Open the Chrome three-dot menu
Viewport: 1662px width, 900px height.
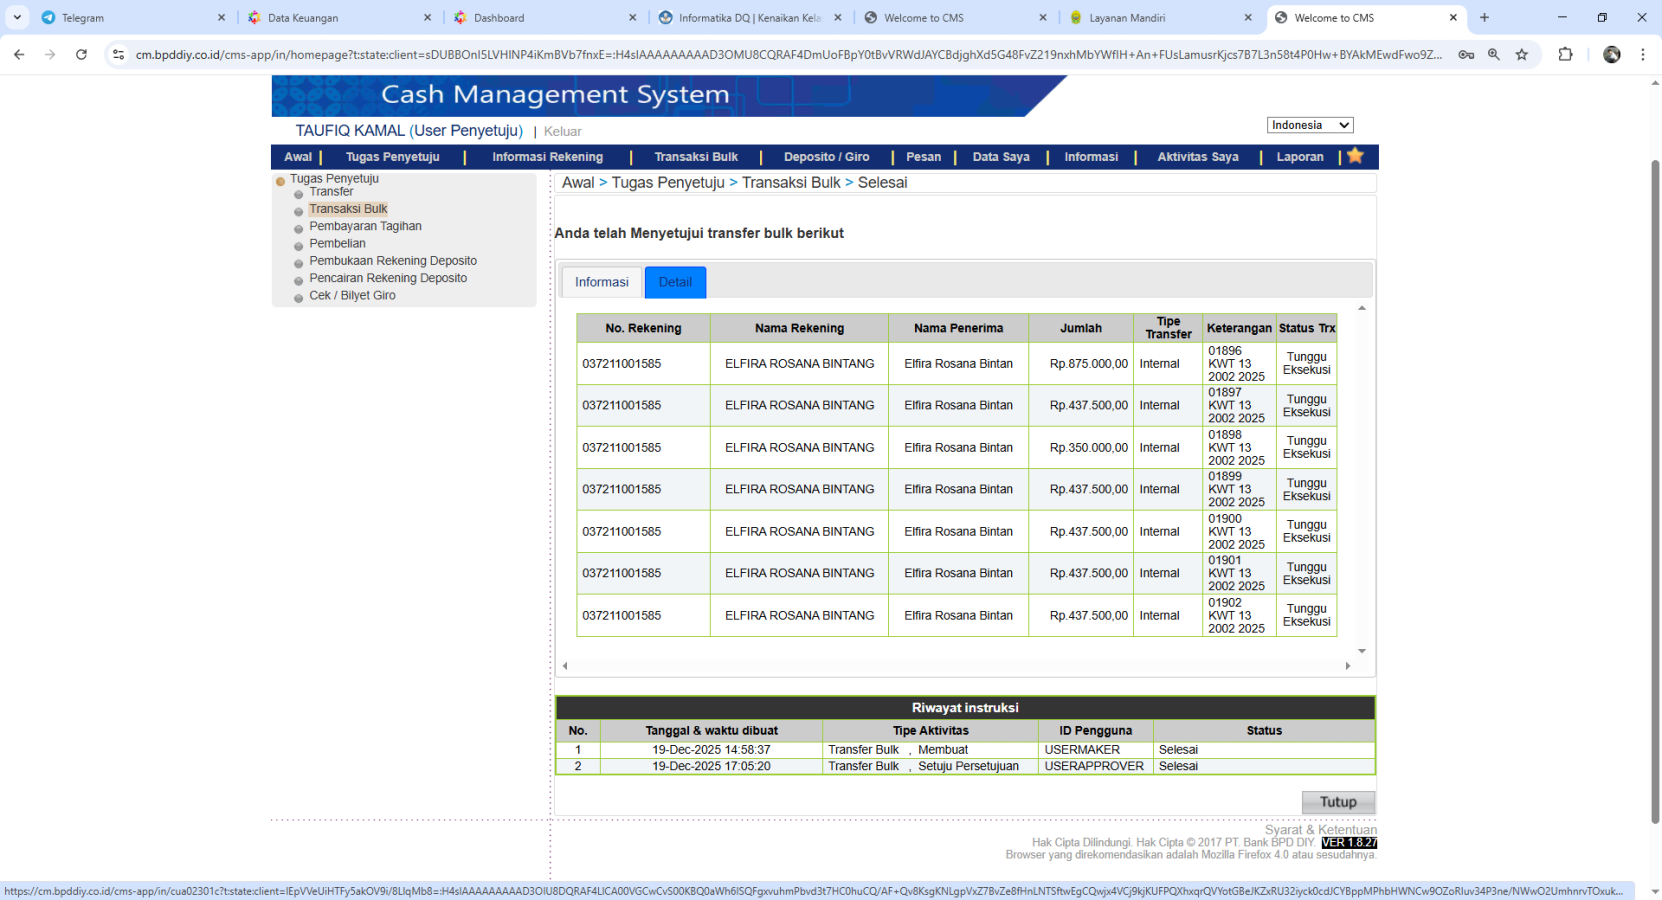pyautogui.click(x=1642, y=55)
